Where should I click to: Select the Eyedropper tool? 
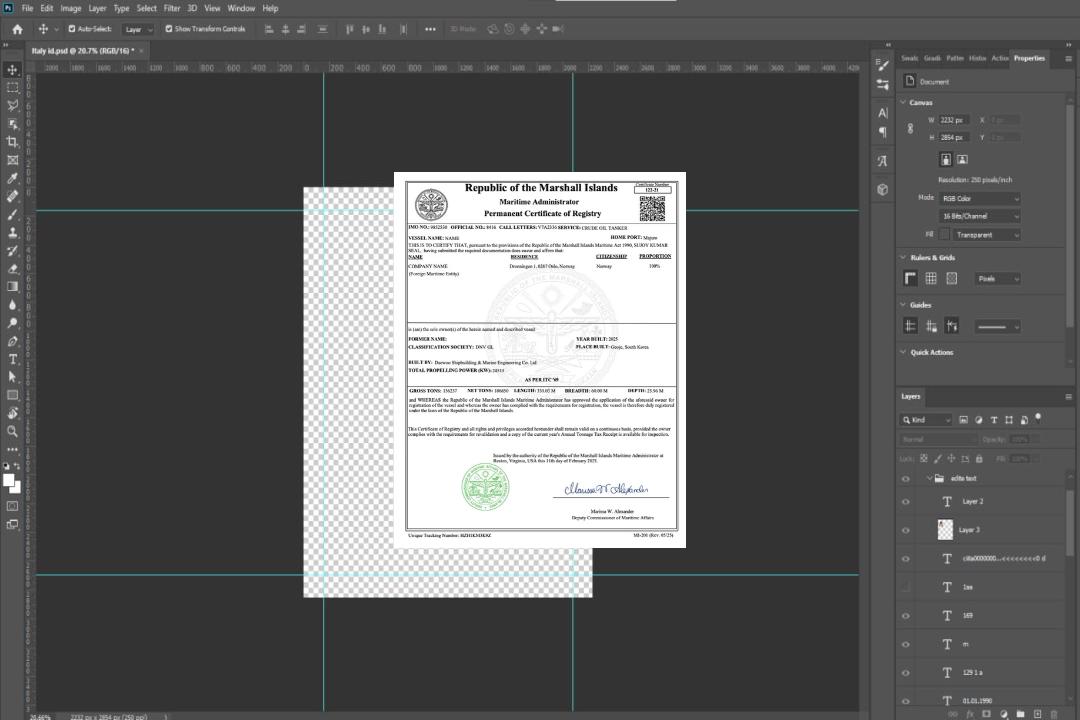(12, 178)
